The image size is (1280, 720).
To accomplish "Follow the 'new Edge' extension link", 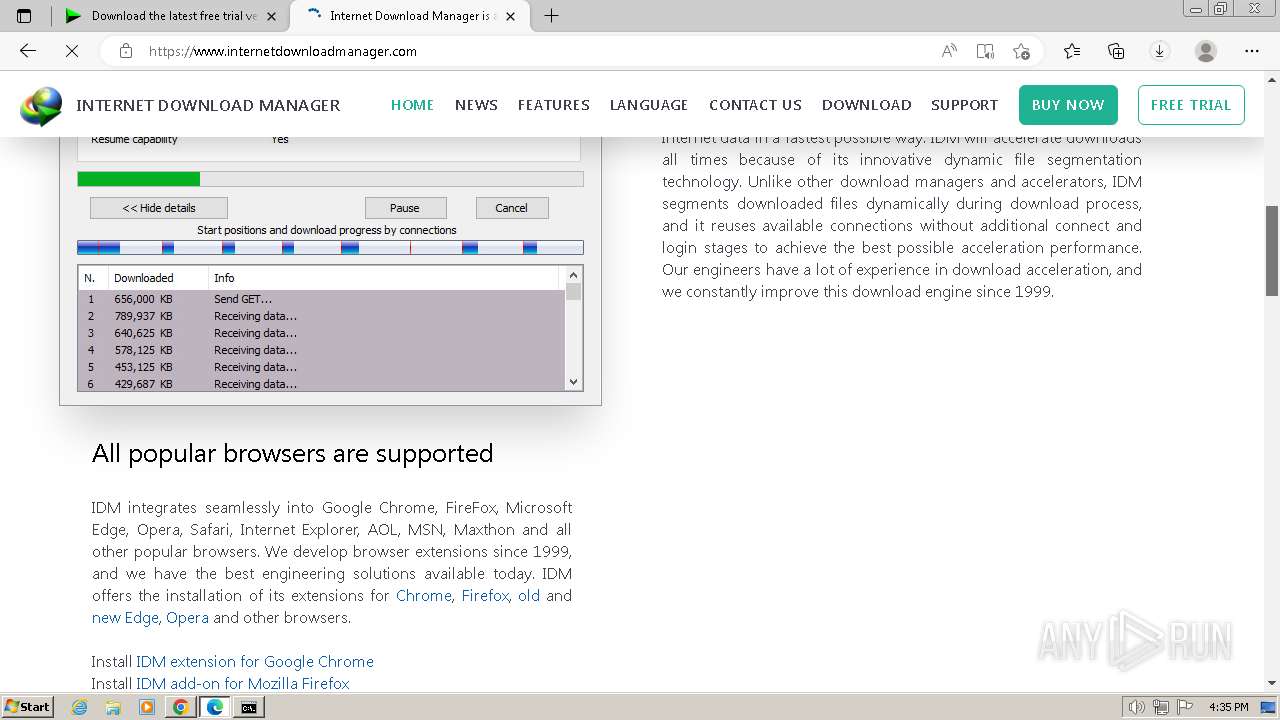I will [x=125, y=617].
